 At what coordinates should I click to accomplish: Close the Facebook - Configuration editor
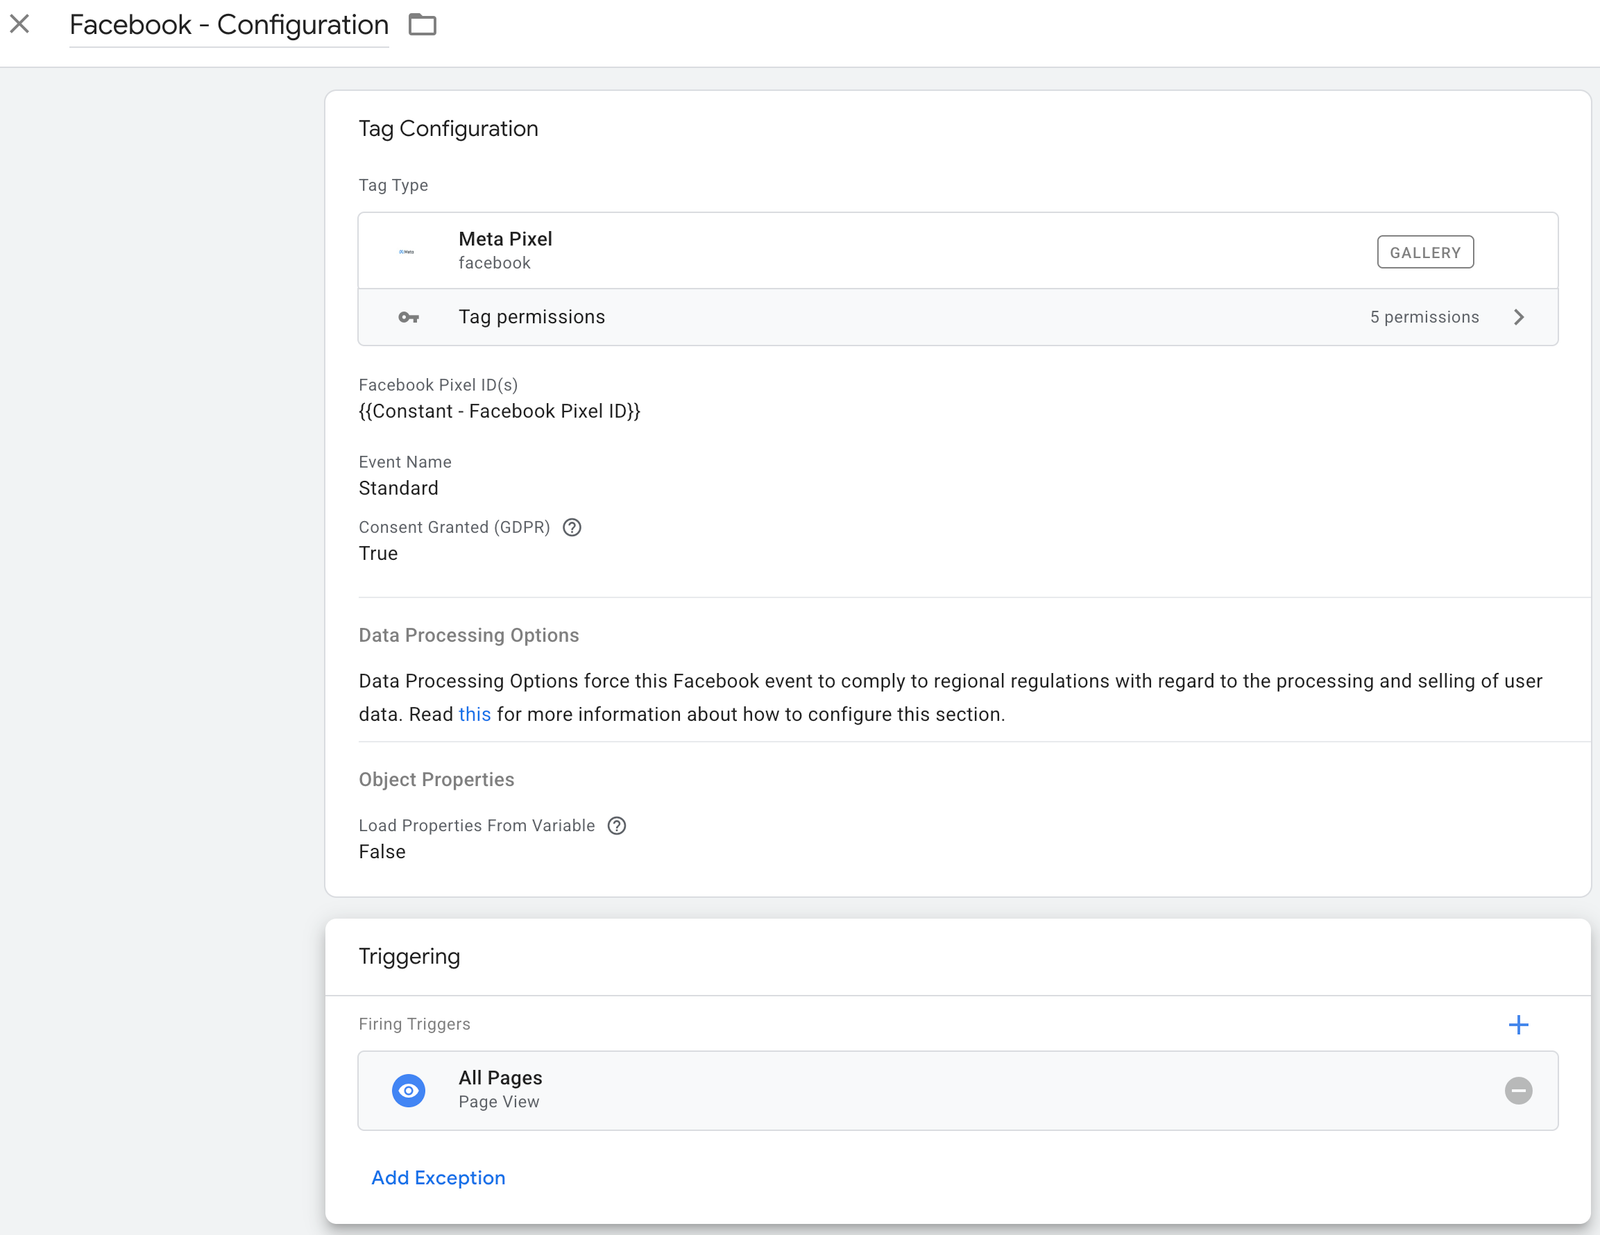click(18, 24)
